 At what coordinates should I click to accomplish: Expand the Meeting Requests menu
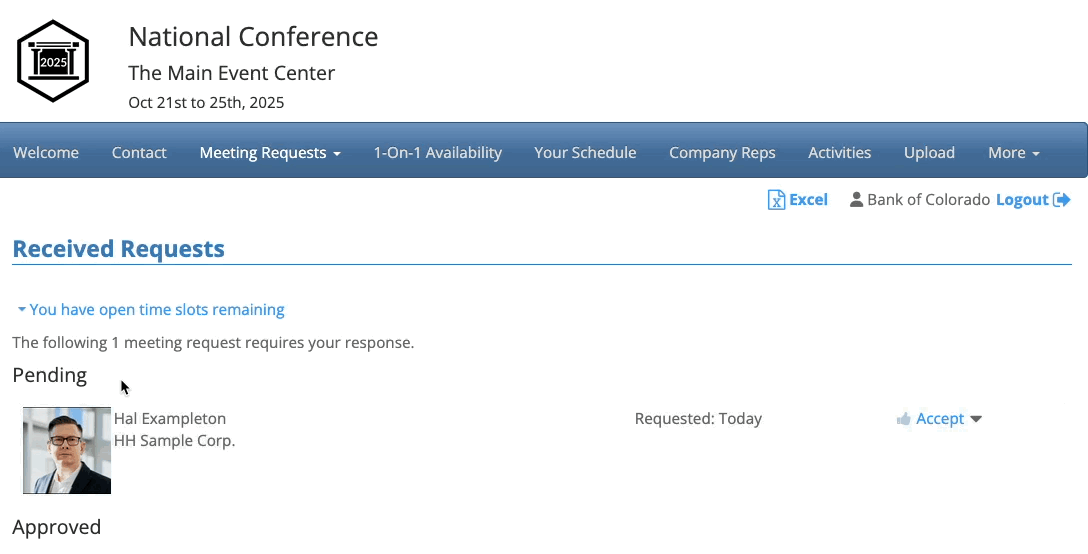(270, 153)
